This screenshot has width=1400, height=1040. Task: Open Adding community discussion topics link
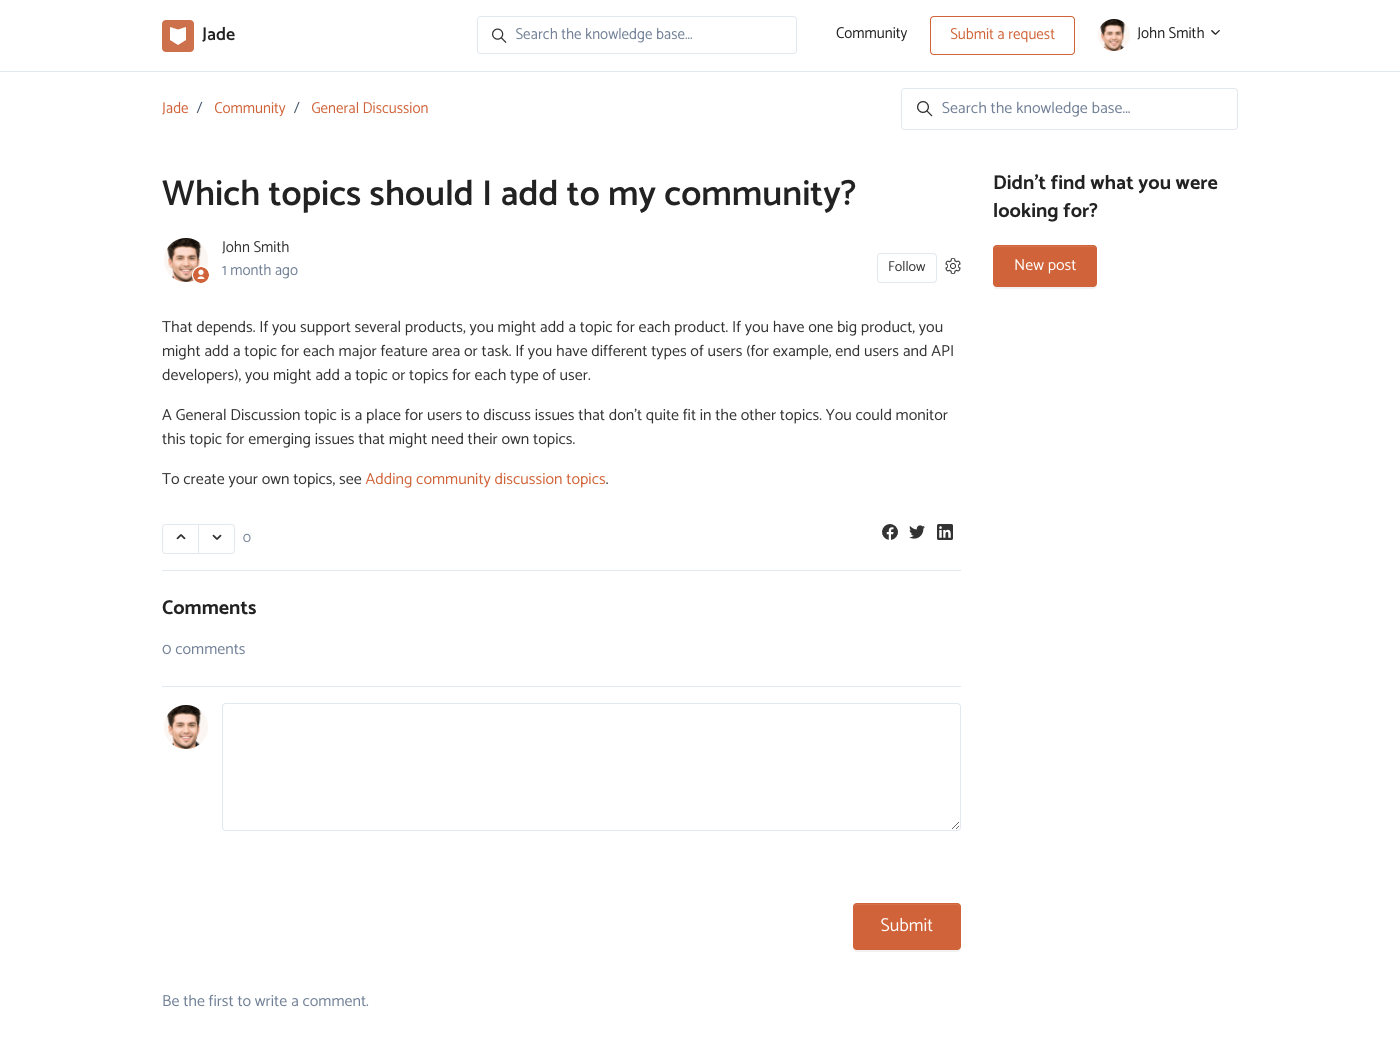click(485, 479)
